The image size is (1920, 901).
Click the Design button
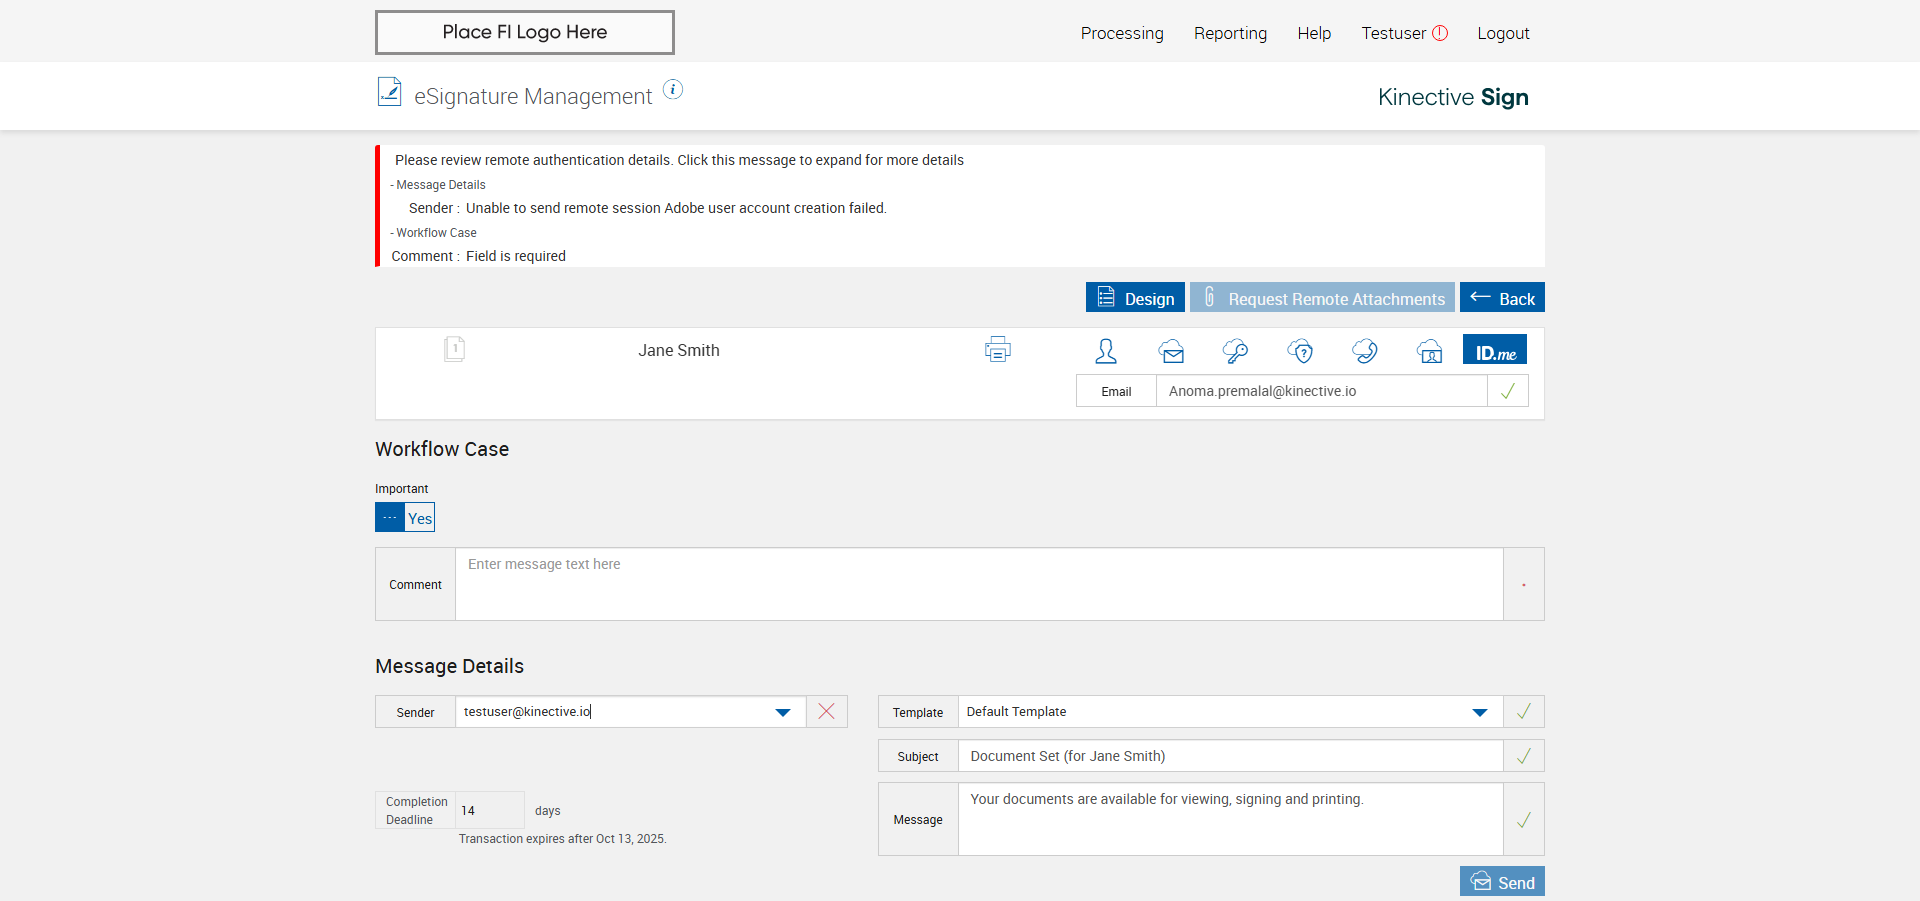click(1135, 297)
